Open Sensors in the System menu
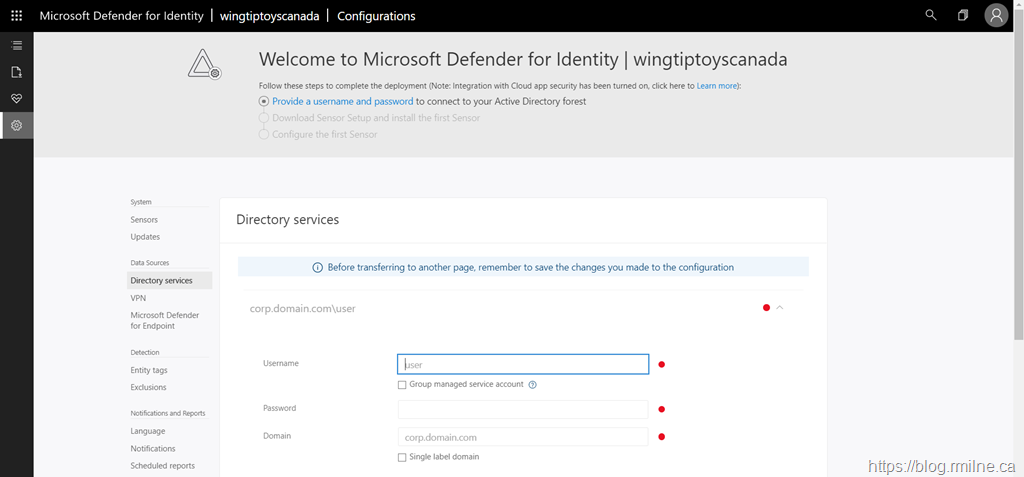The width and height of the screenshot is (1024, 477). [x=144, y=220]
